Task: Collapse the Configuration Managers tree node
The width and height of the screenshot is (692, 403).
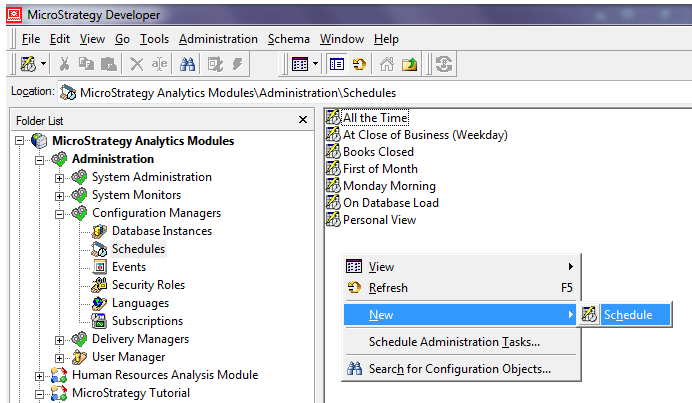Action: click(x=60, y=214)
